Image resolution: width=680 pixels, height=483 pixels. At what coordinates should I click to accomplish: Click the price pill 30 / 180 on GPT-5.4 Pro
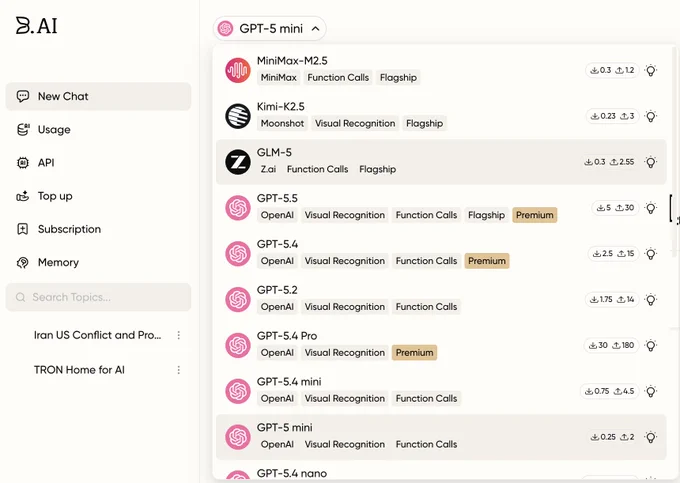pos(611,346)
